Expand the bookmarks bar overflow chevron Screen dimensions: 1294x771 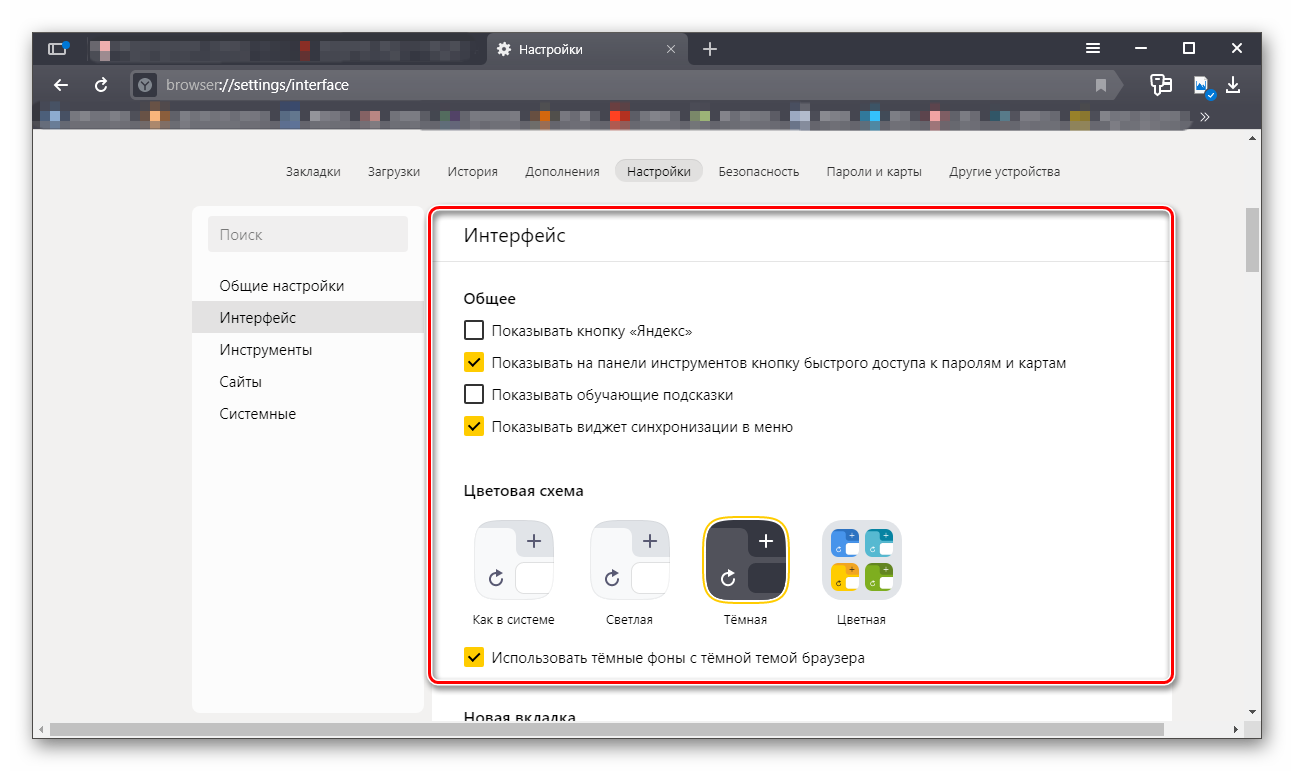(1205, 117)
